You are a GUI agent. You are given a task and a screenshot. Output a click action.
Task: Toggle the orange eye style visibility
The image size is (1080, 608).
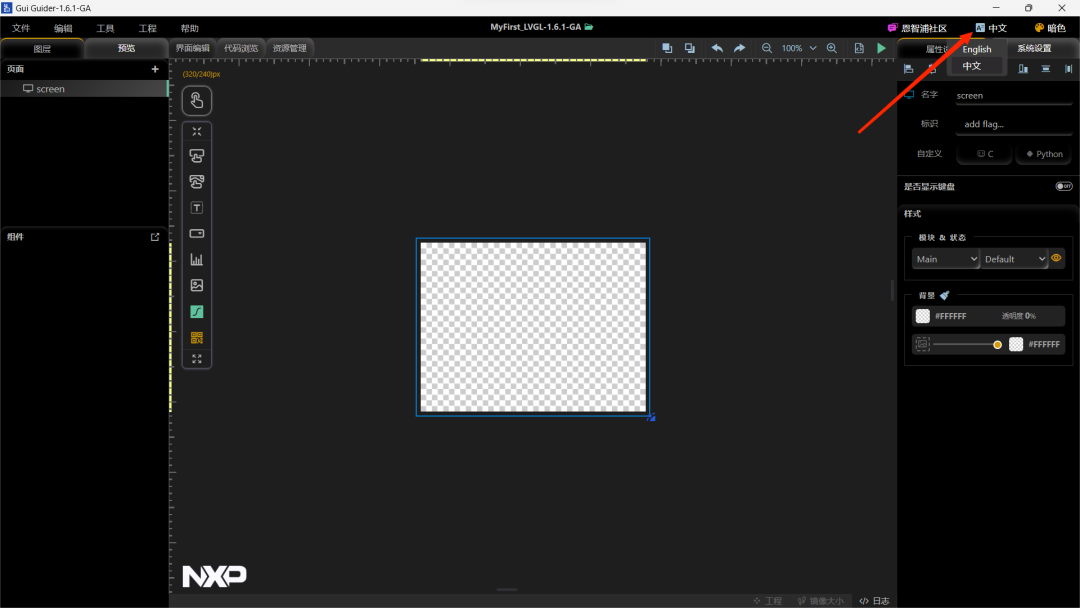[1056, 258]
